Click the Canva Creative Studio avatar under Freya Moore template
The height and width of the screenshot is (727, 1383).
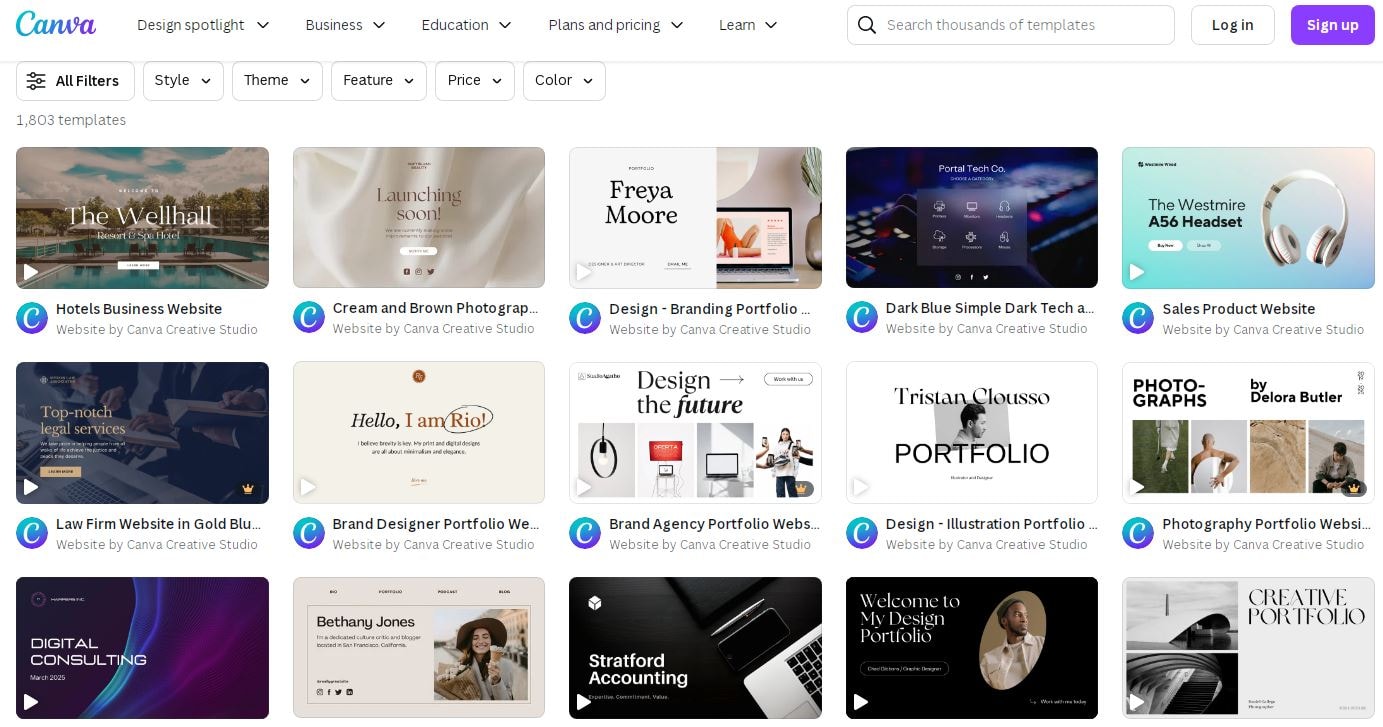click(x=585, y=318)
